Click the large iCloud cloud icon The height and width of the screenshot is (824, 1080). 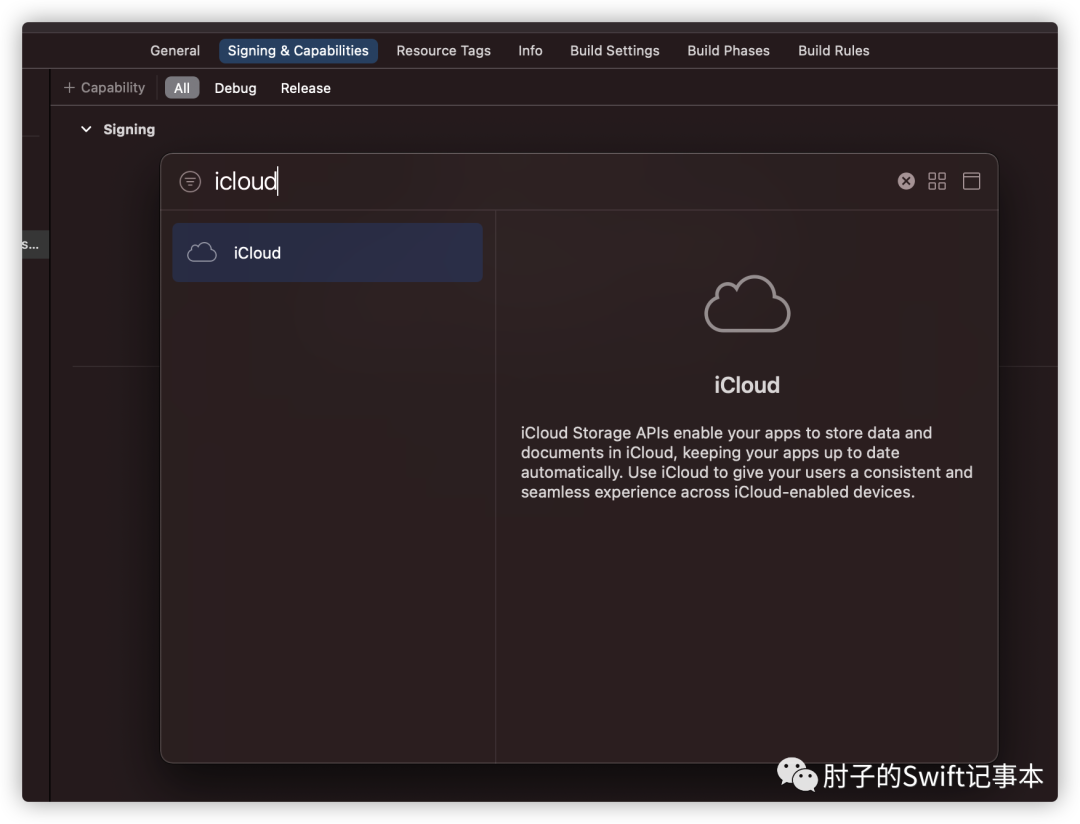click(747, 304)
